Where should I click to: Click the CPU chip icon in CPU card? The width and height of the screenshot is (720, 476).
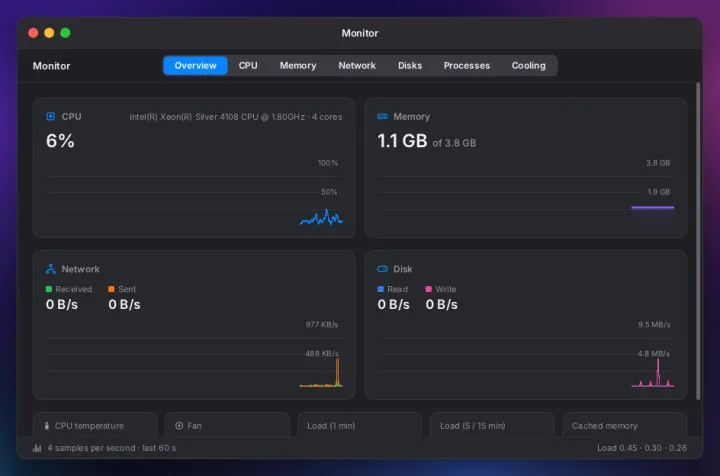(51, 117)
